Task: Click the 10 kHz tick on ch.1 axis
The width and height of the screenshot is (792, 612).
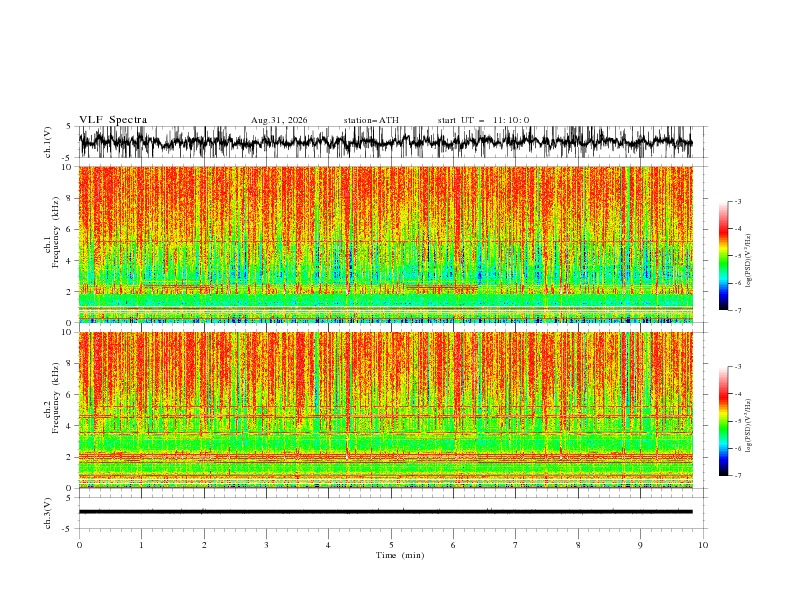Action: click(x=71, y=167)
